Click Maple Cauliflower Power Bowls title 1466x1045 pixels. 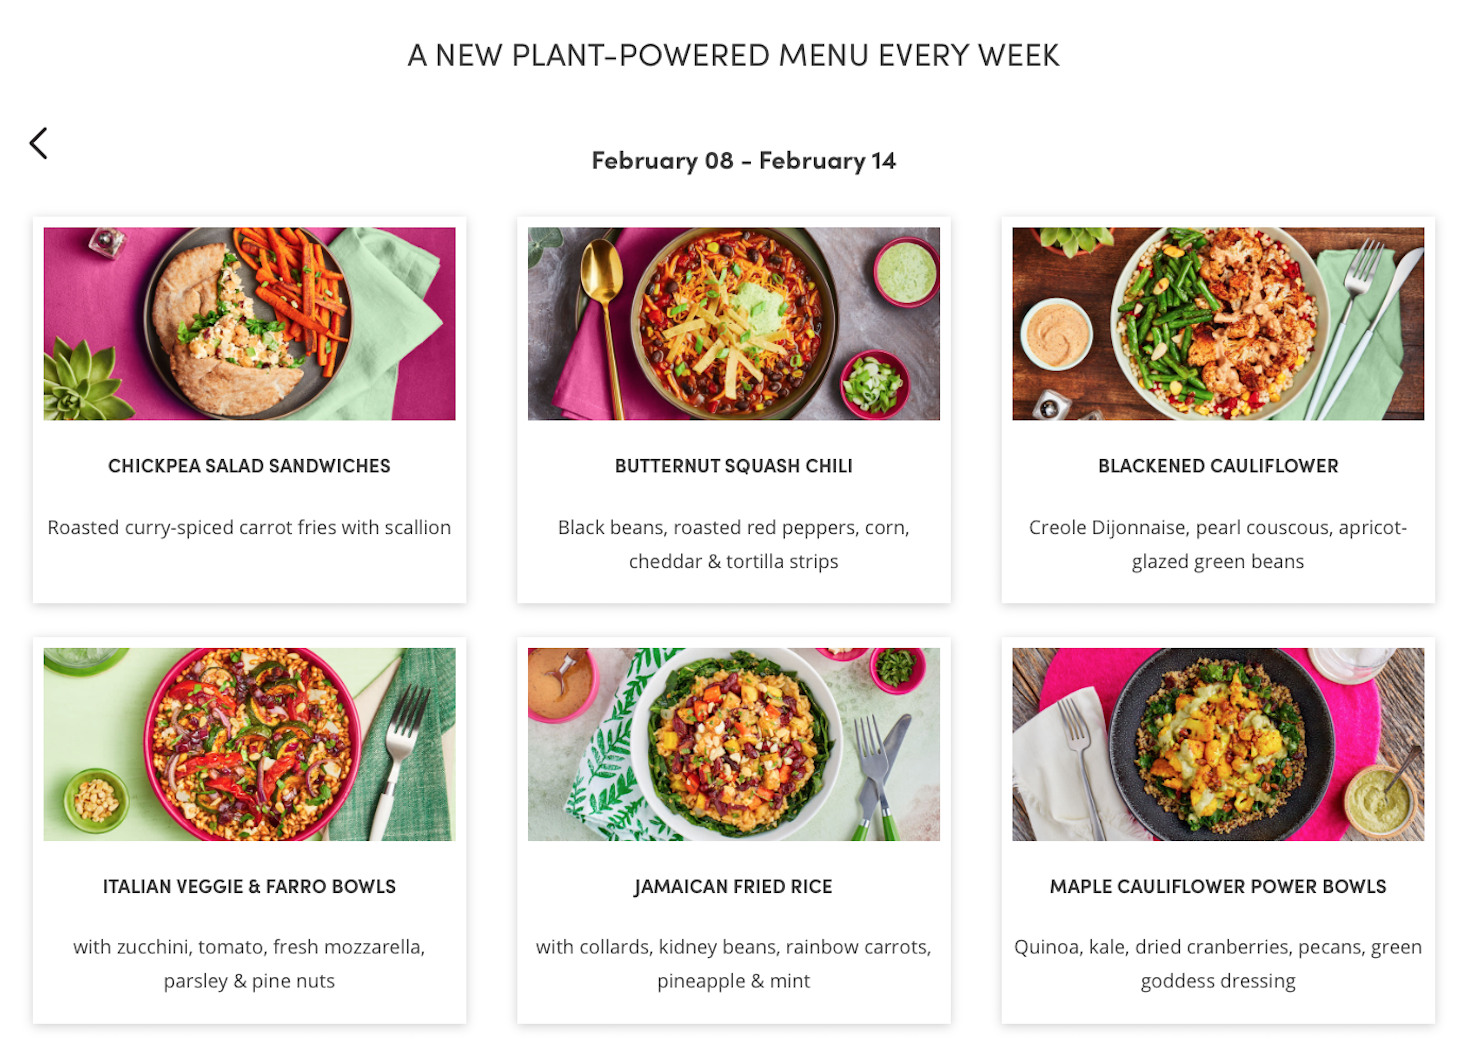(1218, 886)
